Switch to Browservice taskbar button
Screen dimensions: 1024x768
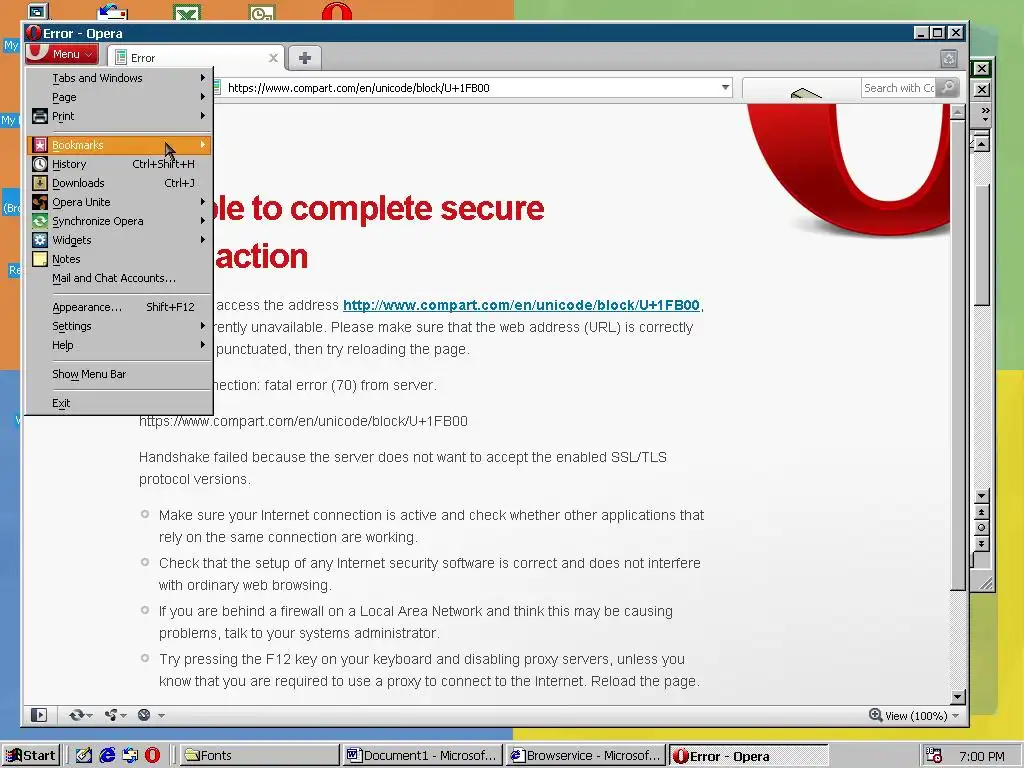[x=586, y=756]
